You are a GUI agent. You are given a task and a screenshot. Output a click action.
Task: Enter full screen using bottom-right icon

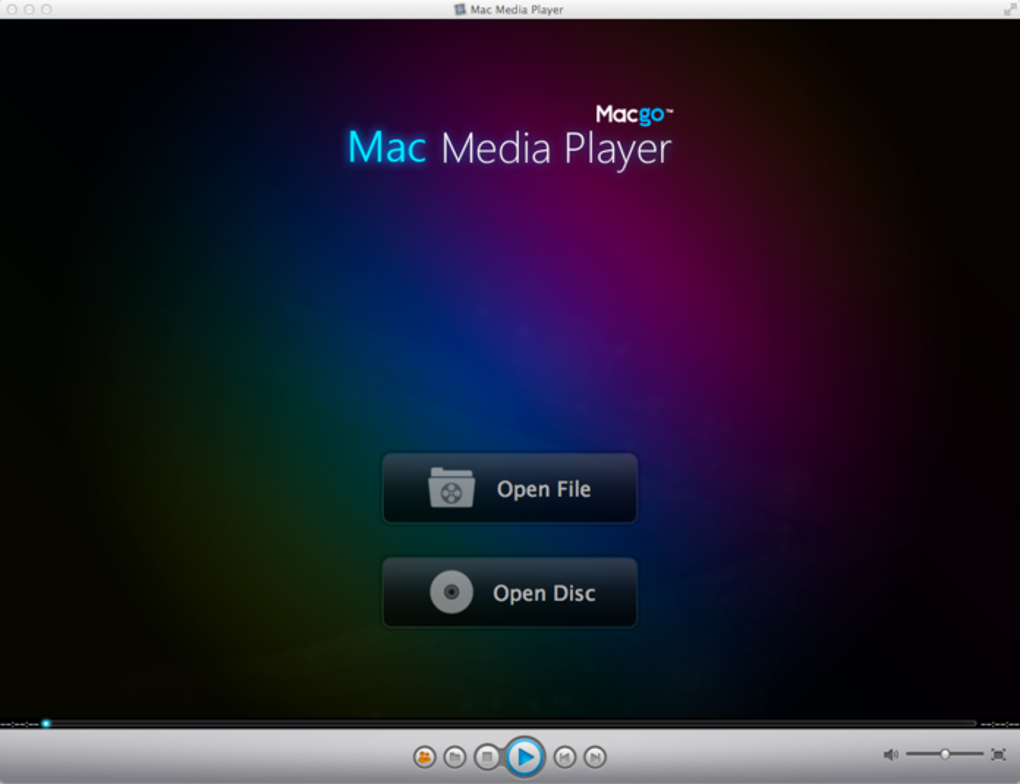pyautogui.click(x=998, y=755)
